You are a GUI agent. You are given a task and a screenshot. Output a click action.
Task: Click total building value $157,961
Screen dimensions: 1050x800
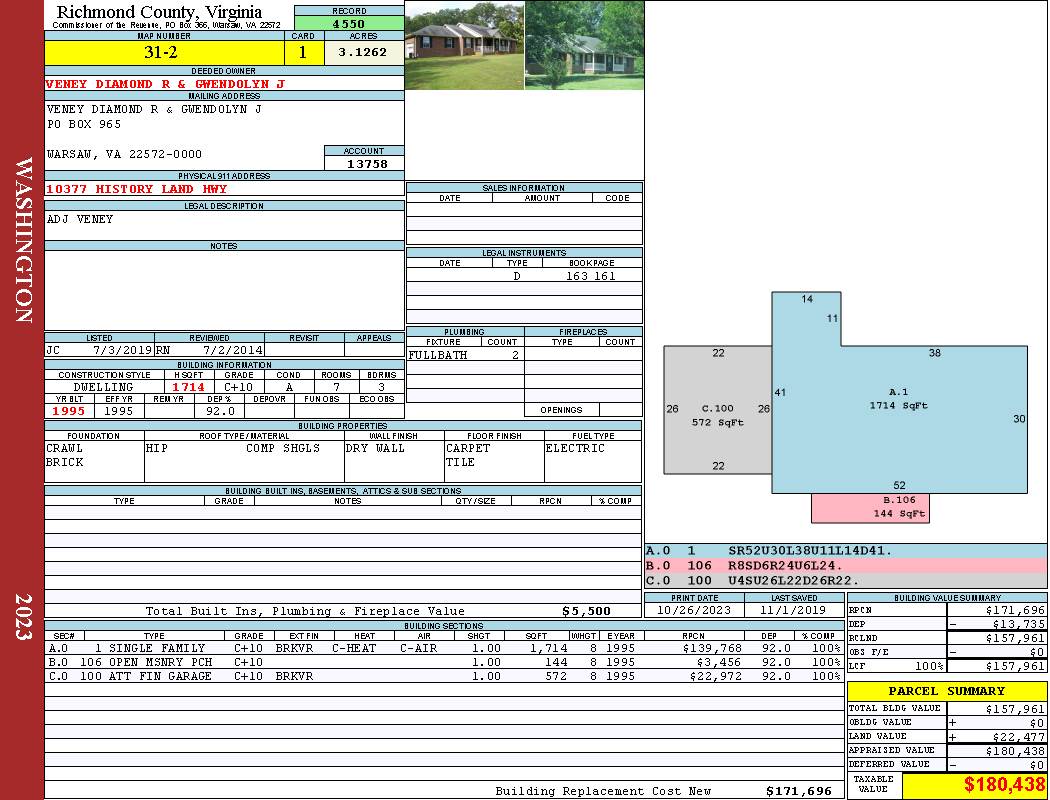tap(1015, 709)
